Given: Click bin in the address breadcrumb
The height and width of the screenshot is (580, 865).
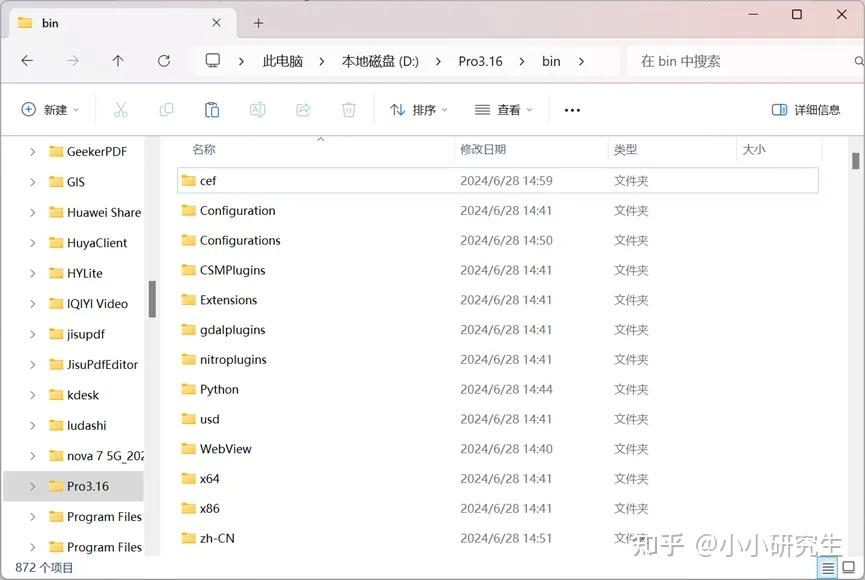Looking at the screenshot, I should 551,61.
